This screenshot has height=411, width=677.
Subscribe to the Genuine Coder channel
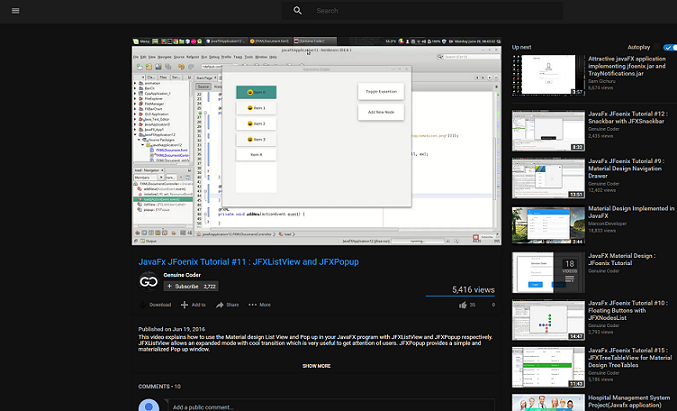pos(182,286)
